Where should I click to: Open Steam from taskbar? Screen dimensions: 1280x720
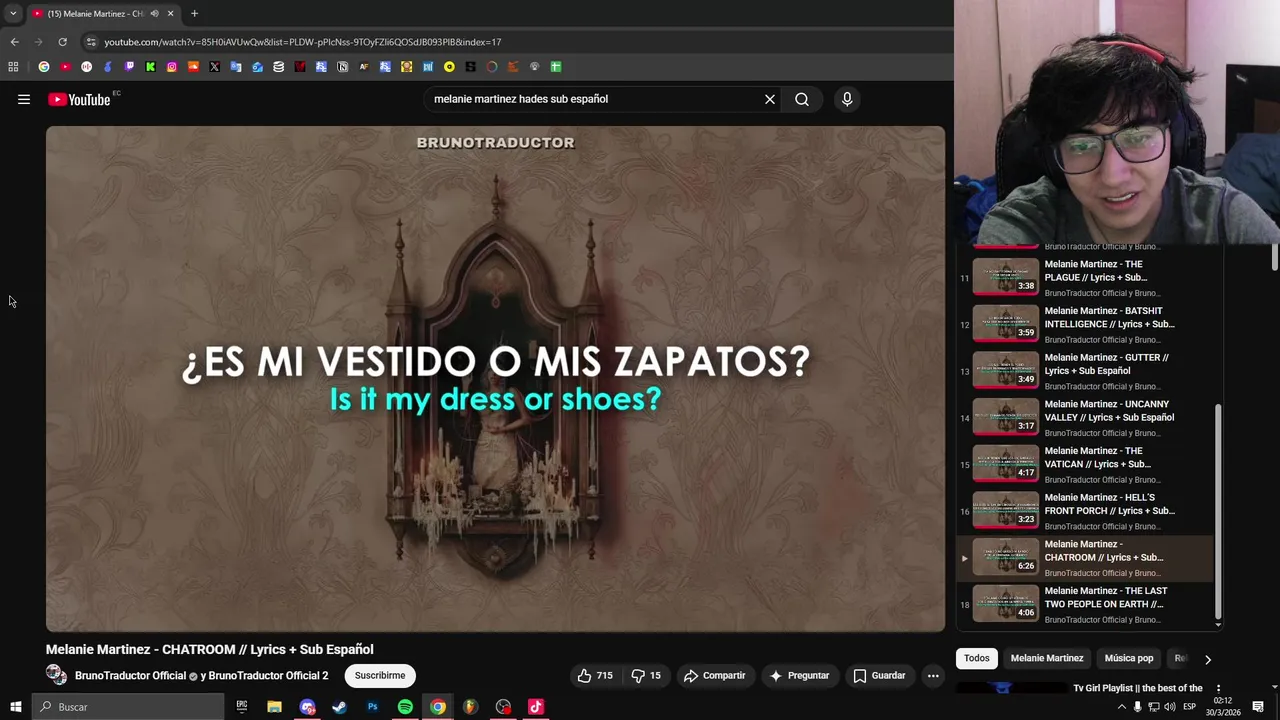340,707
